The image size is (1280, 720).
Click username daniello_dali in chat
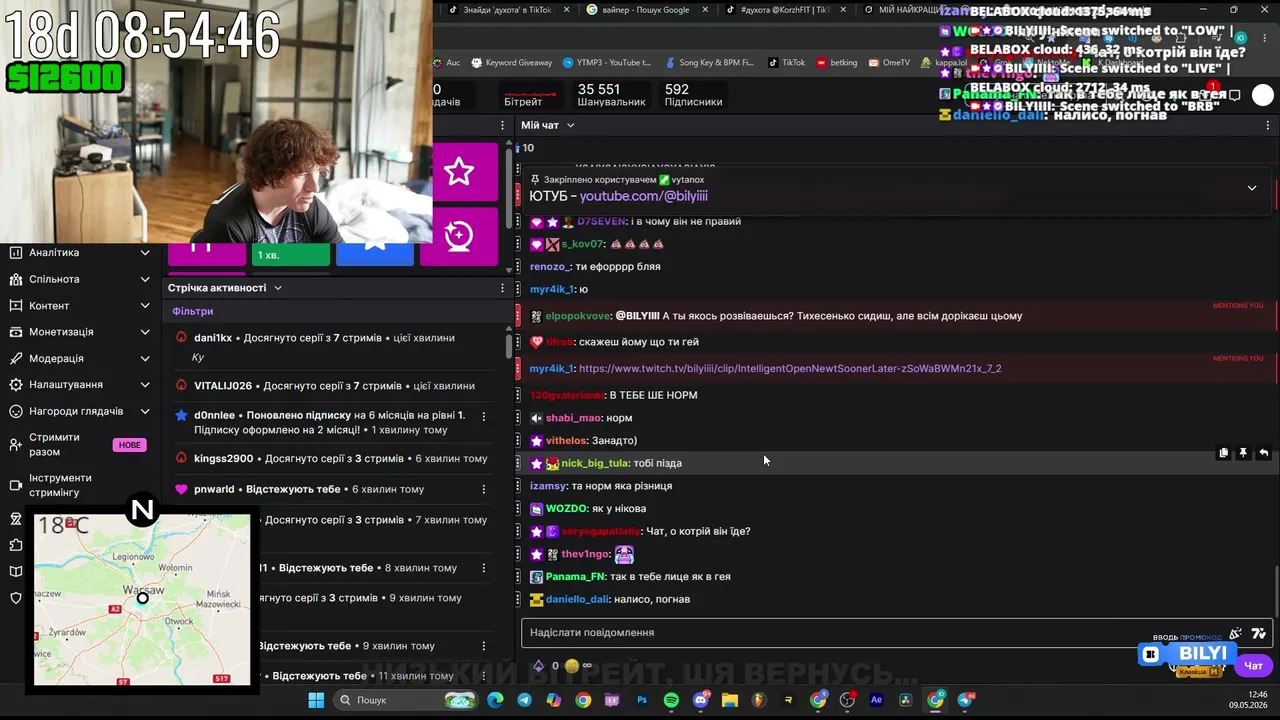(577, 599)
